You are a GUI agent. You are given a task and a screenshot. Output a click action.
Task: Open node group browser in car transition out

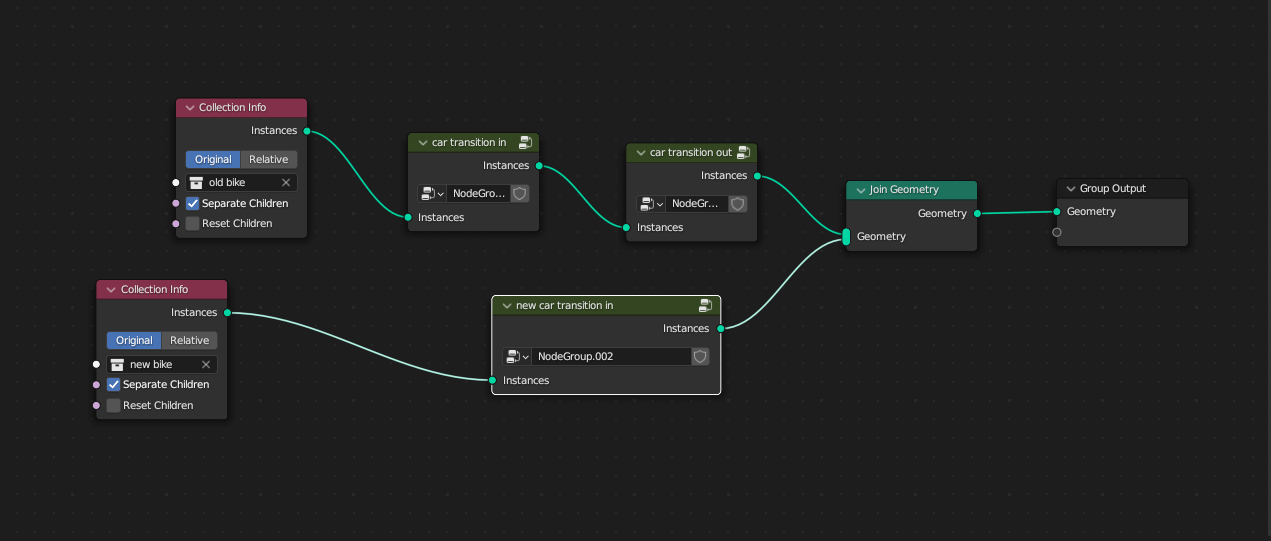point(650,203)
